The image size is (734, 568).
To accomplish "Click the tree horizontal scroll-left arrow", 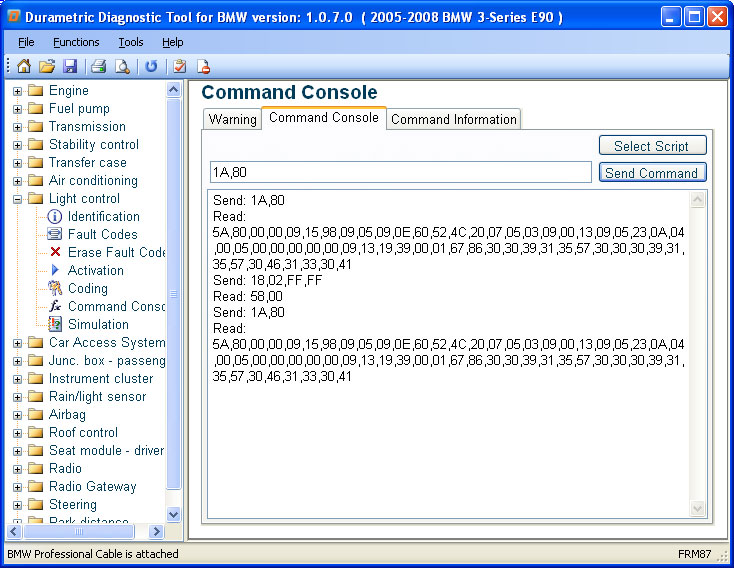I will (14, 531).
